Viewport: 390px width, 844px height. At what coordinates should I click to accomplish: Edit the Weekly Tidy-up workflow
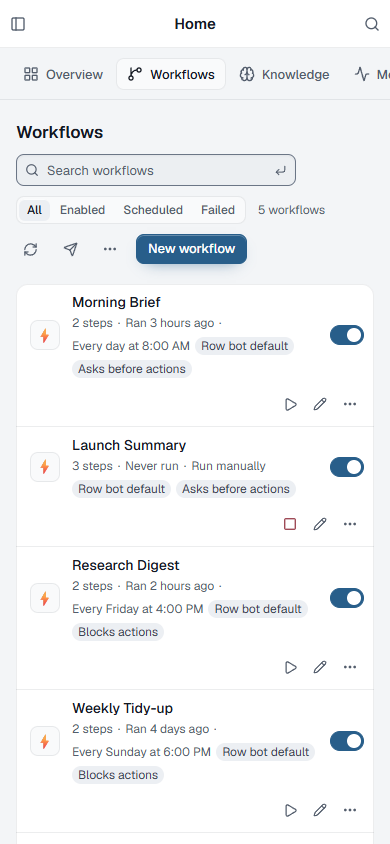pos(320,810)
